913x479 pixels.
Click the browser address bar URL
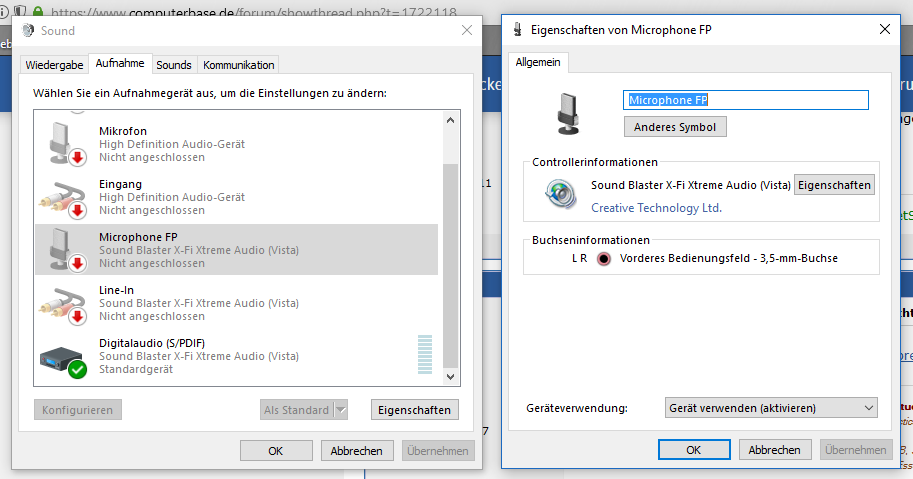tap(254, 12)
